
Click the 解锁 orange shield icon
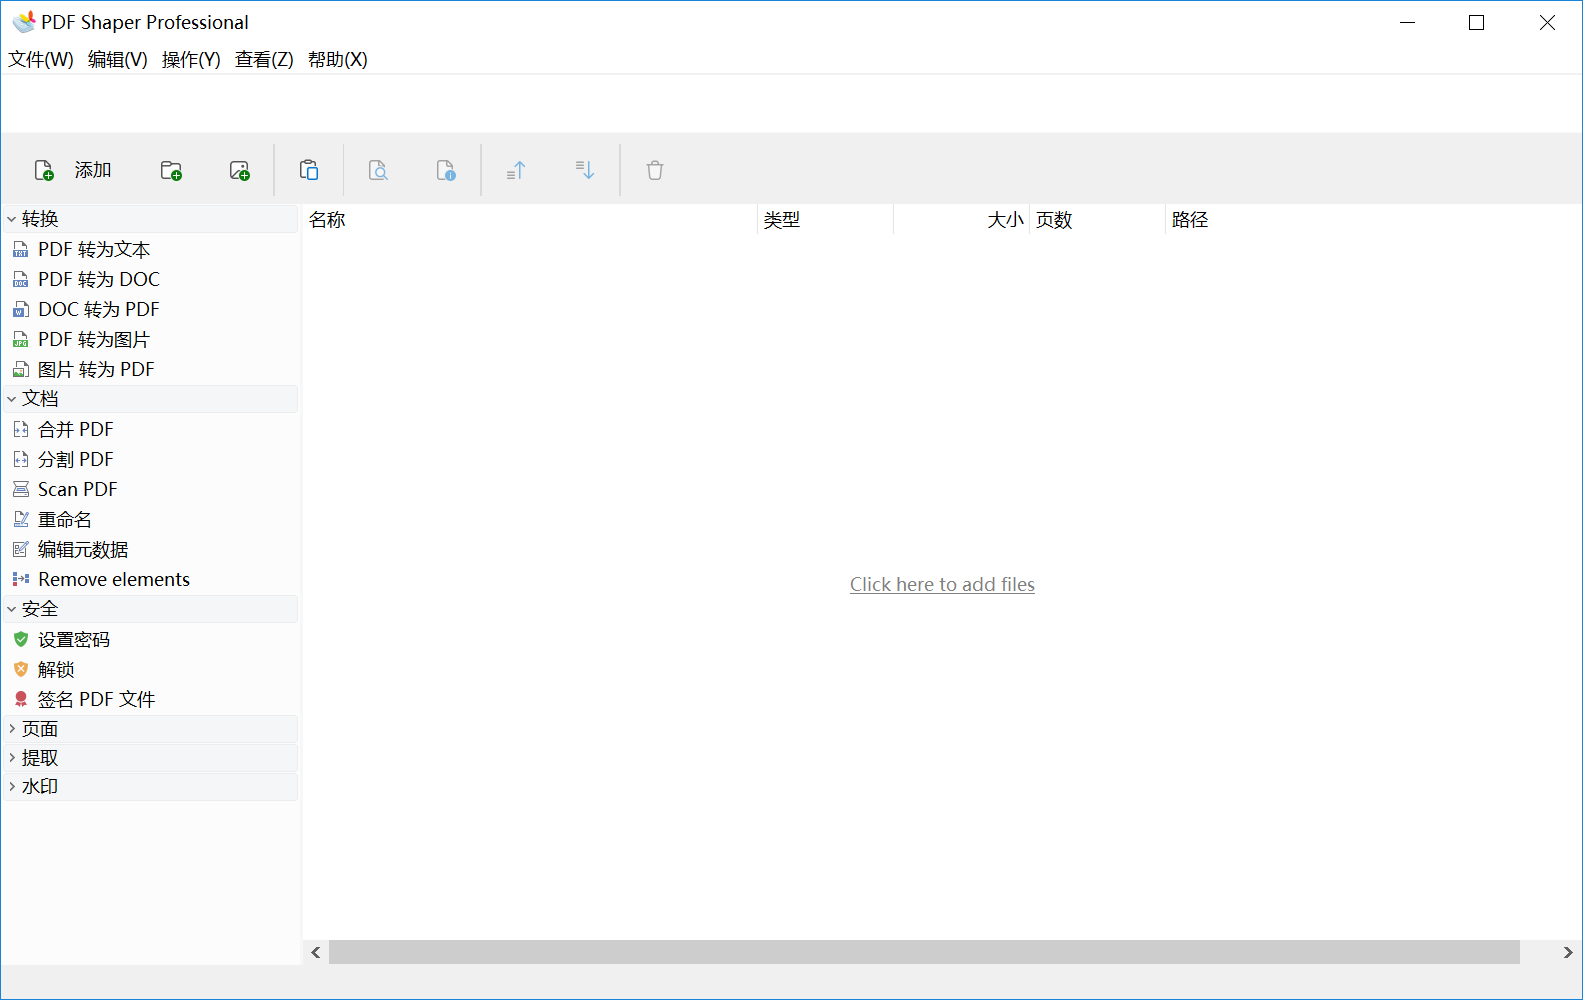21,669
